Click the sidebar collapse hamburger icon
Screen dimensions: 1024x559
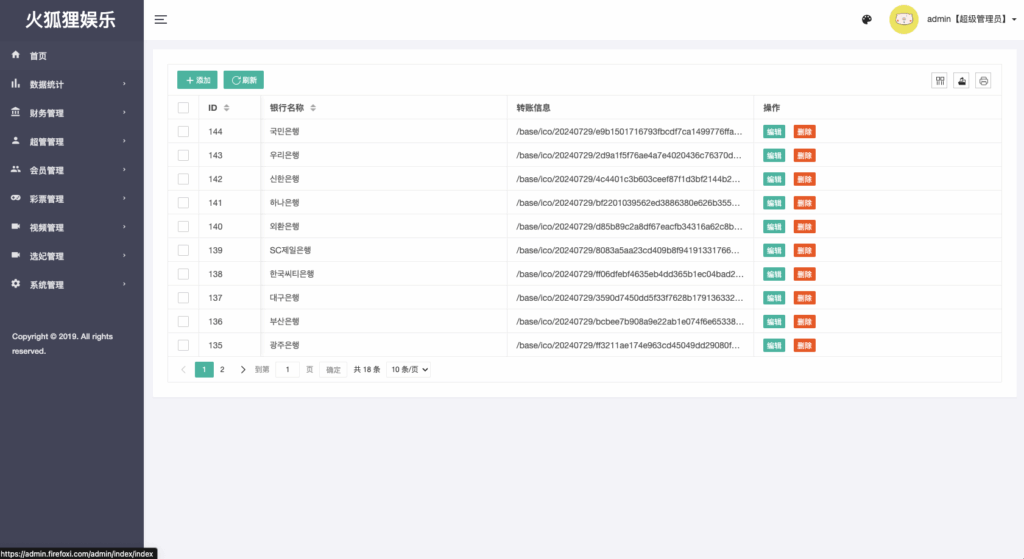point(160,19)
